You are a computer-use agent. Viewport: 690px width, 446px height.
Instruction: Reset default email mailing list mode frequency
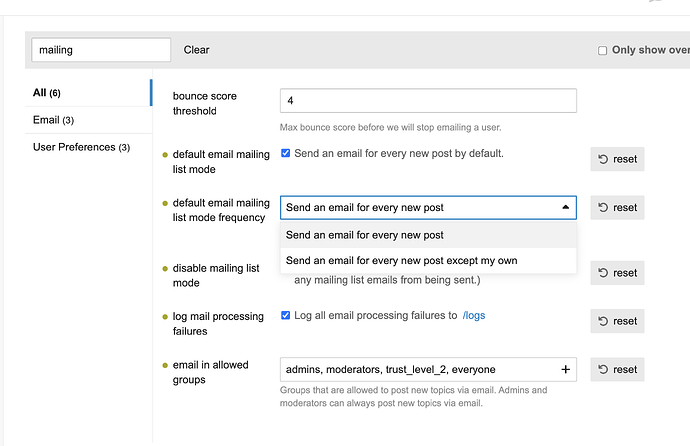point(617,208)
